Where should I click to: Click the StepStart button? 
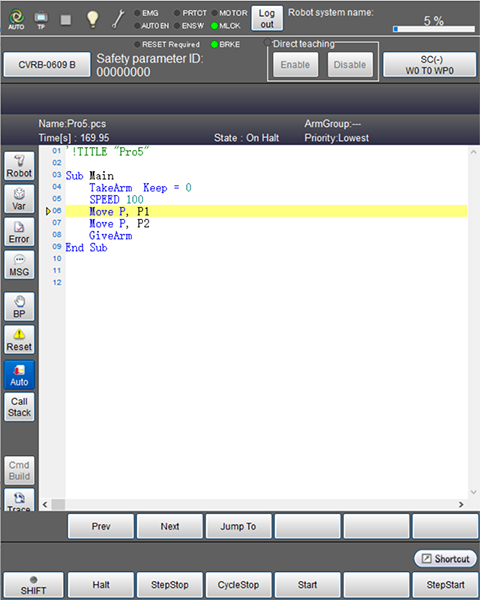445,585
